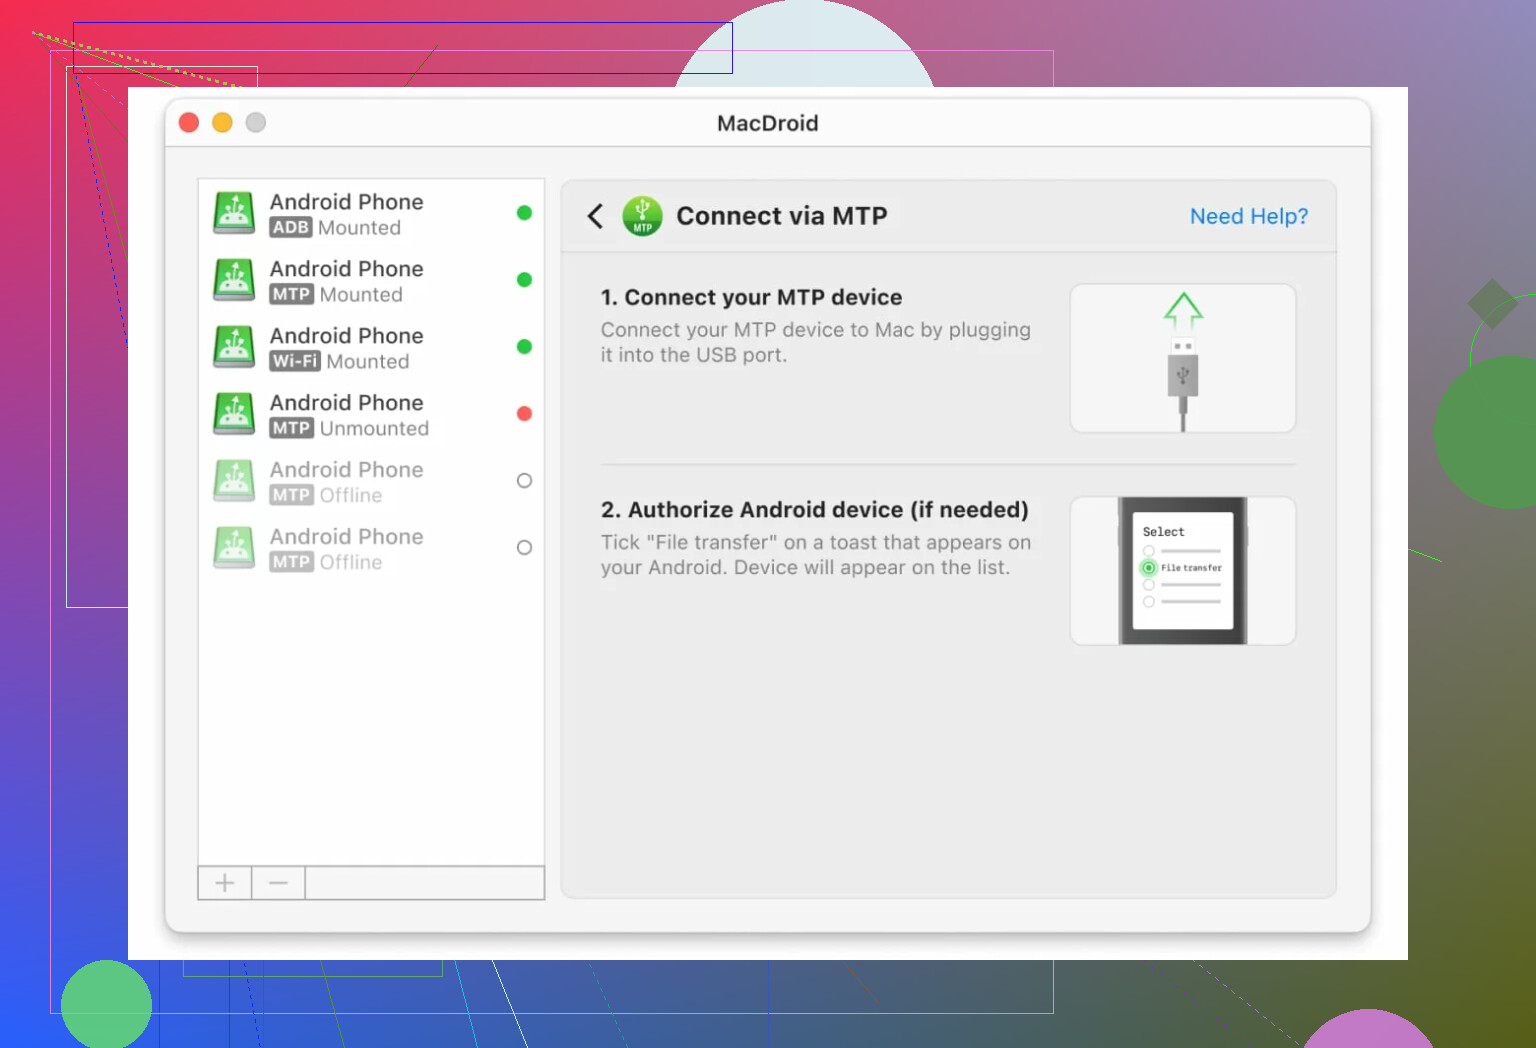Click the second MTP Offline Android Phone icon
The height and width of the screenshot is (1048, 1536).
(234, 548)
